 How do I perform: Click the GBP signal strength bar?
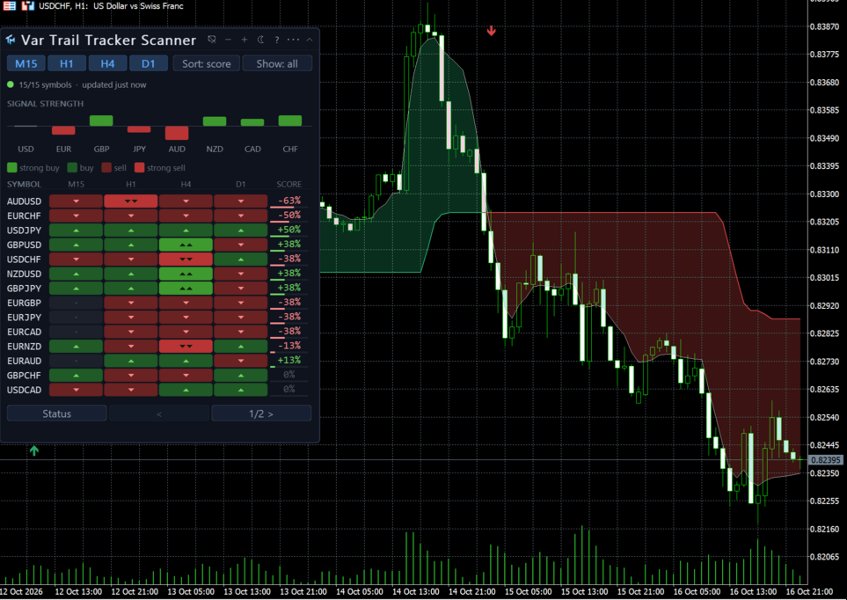pyautogui.click(x=101, y=120)
